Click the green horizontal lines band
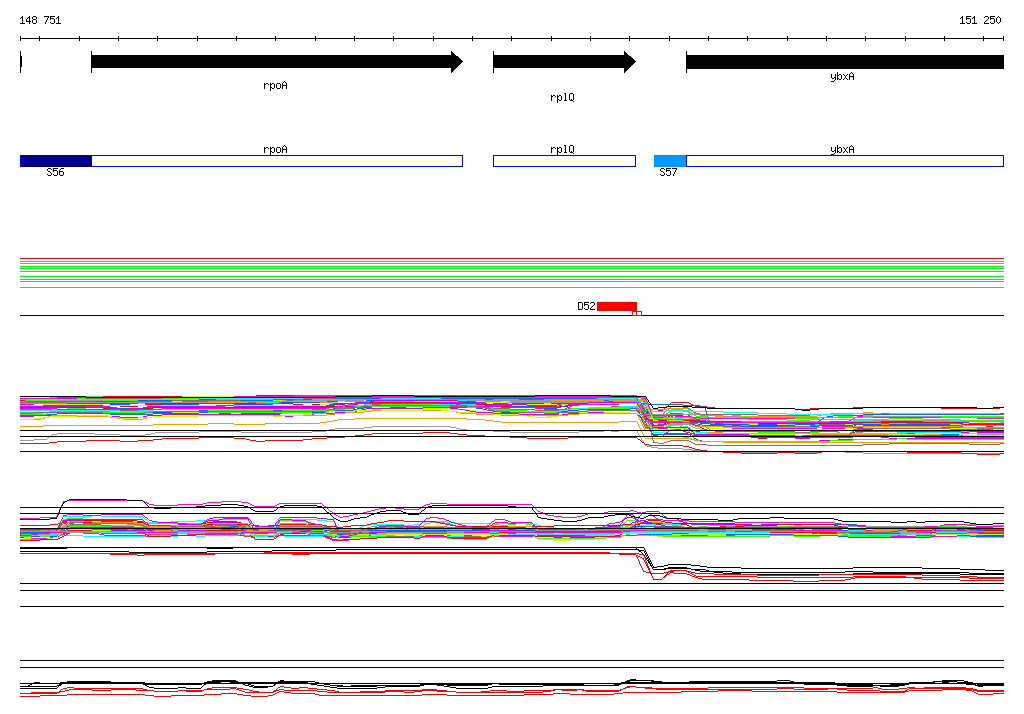The image size is (1024, 714). click(x=512, y=273)
